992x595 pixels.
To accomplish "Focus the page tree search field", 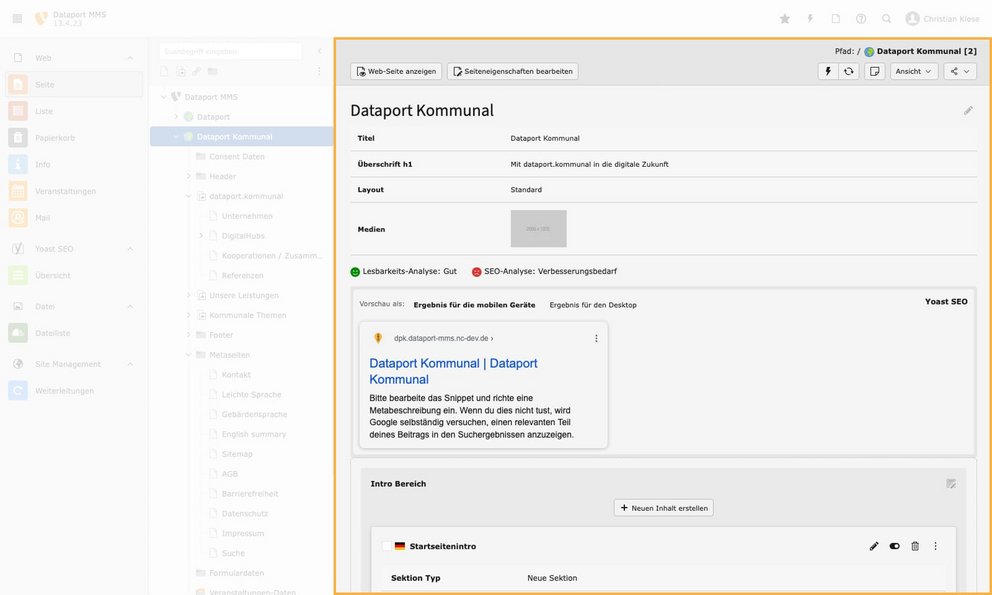I will pyautogui.click(x=230, y=50).
